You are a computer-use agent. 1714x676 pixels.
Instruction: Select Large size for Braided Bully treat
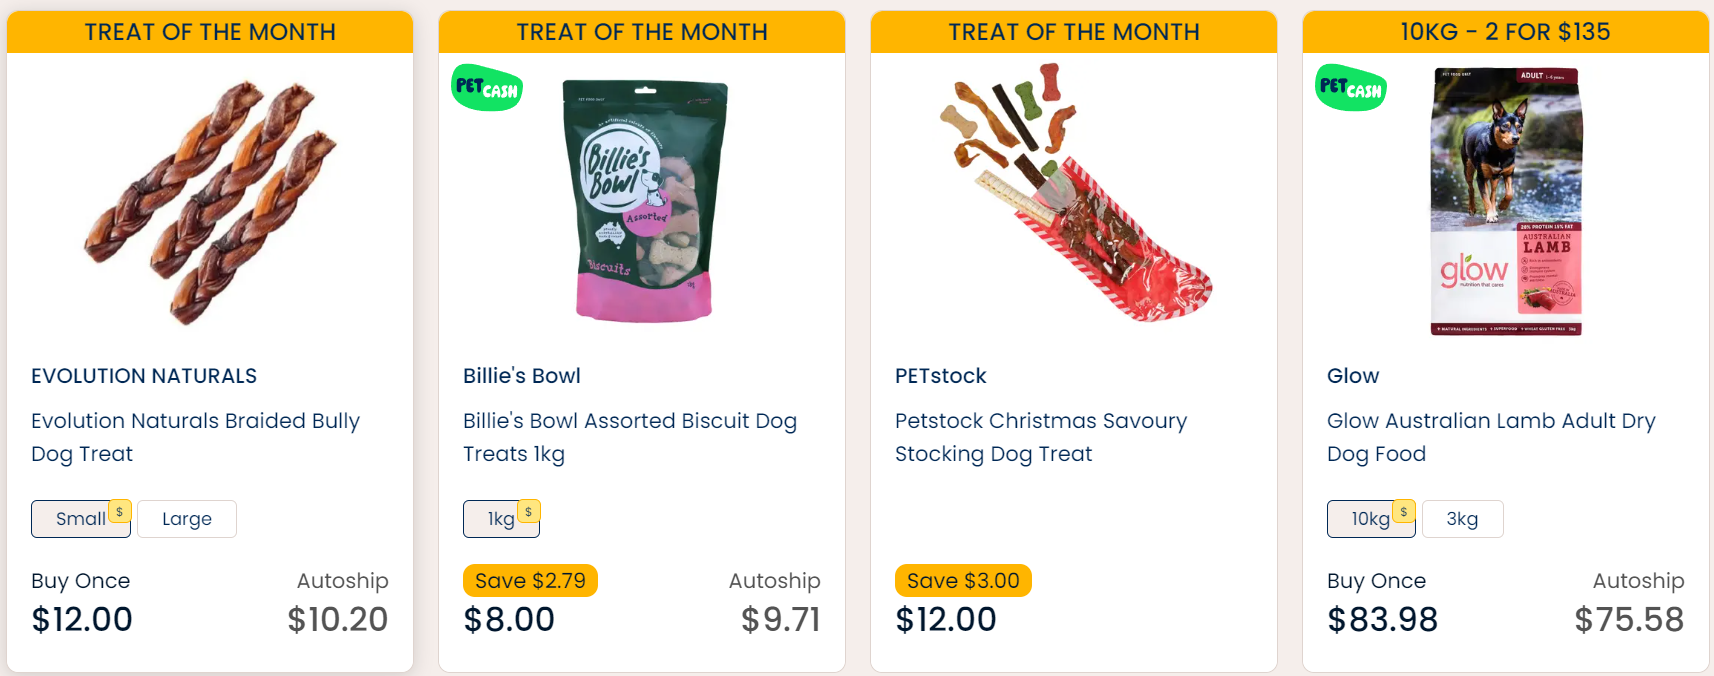[187, 519]
